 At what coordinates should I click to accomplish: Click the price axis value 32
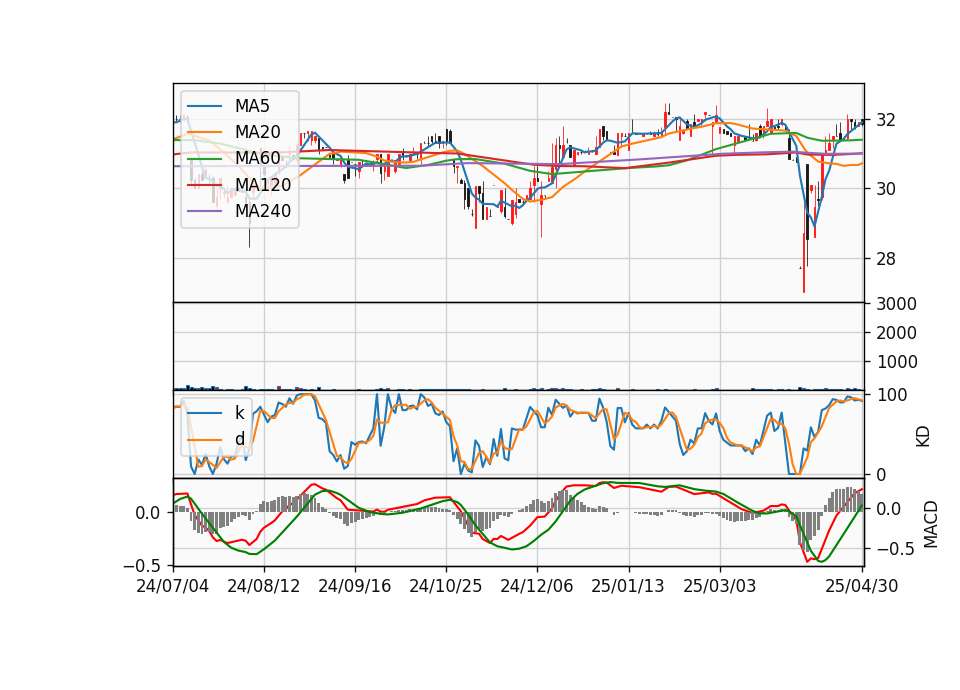886,120
